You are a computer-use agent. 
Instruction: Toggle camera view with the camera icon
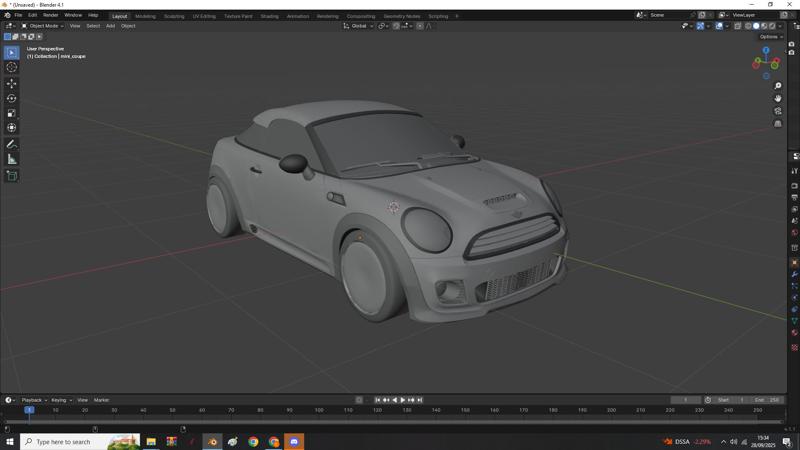point(778,111)
